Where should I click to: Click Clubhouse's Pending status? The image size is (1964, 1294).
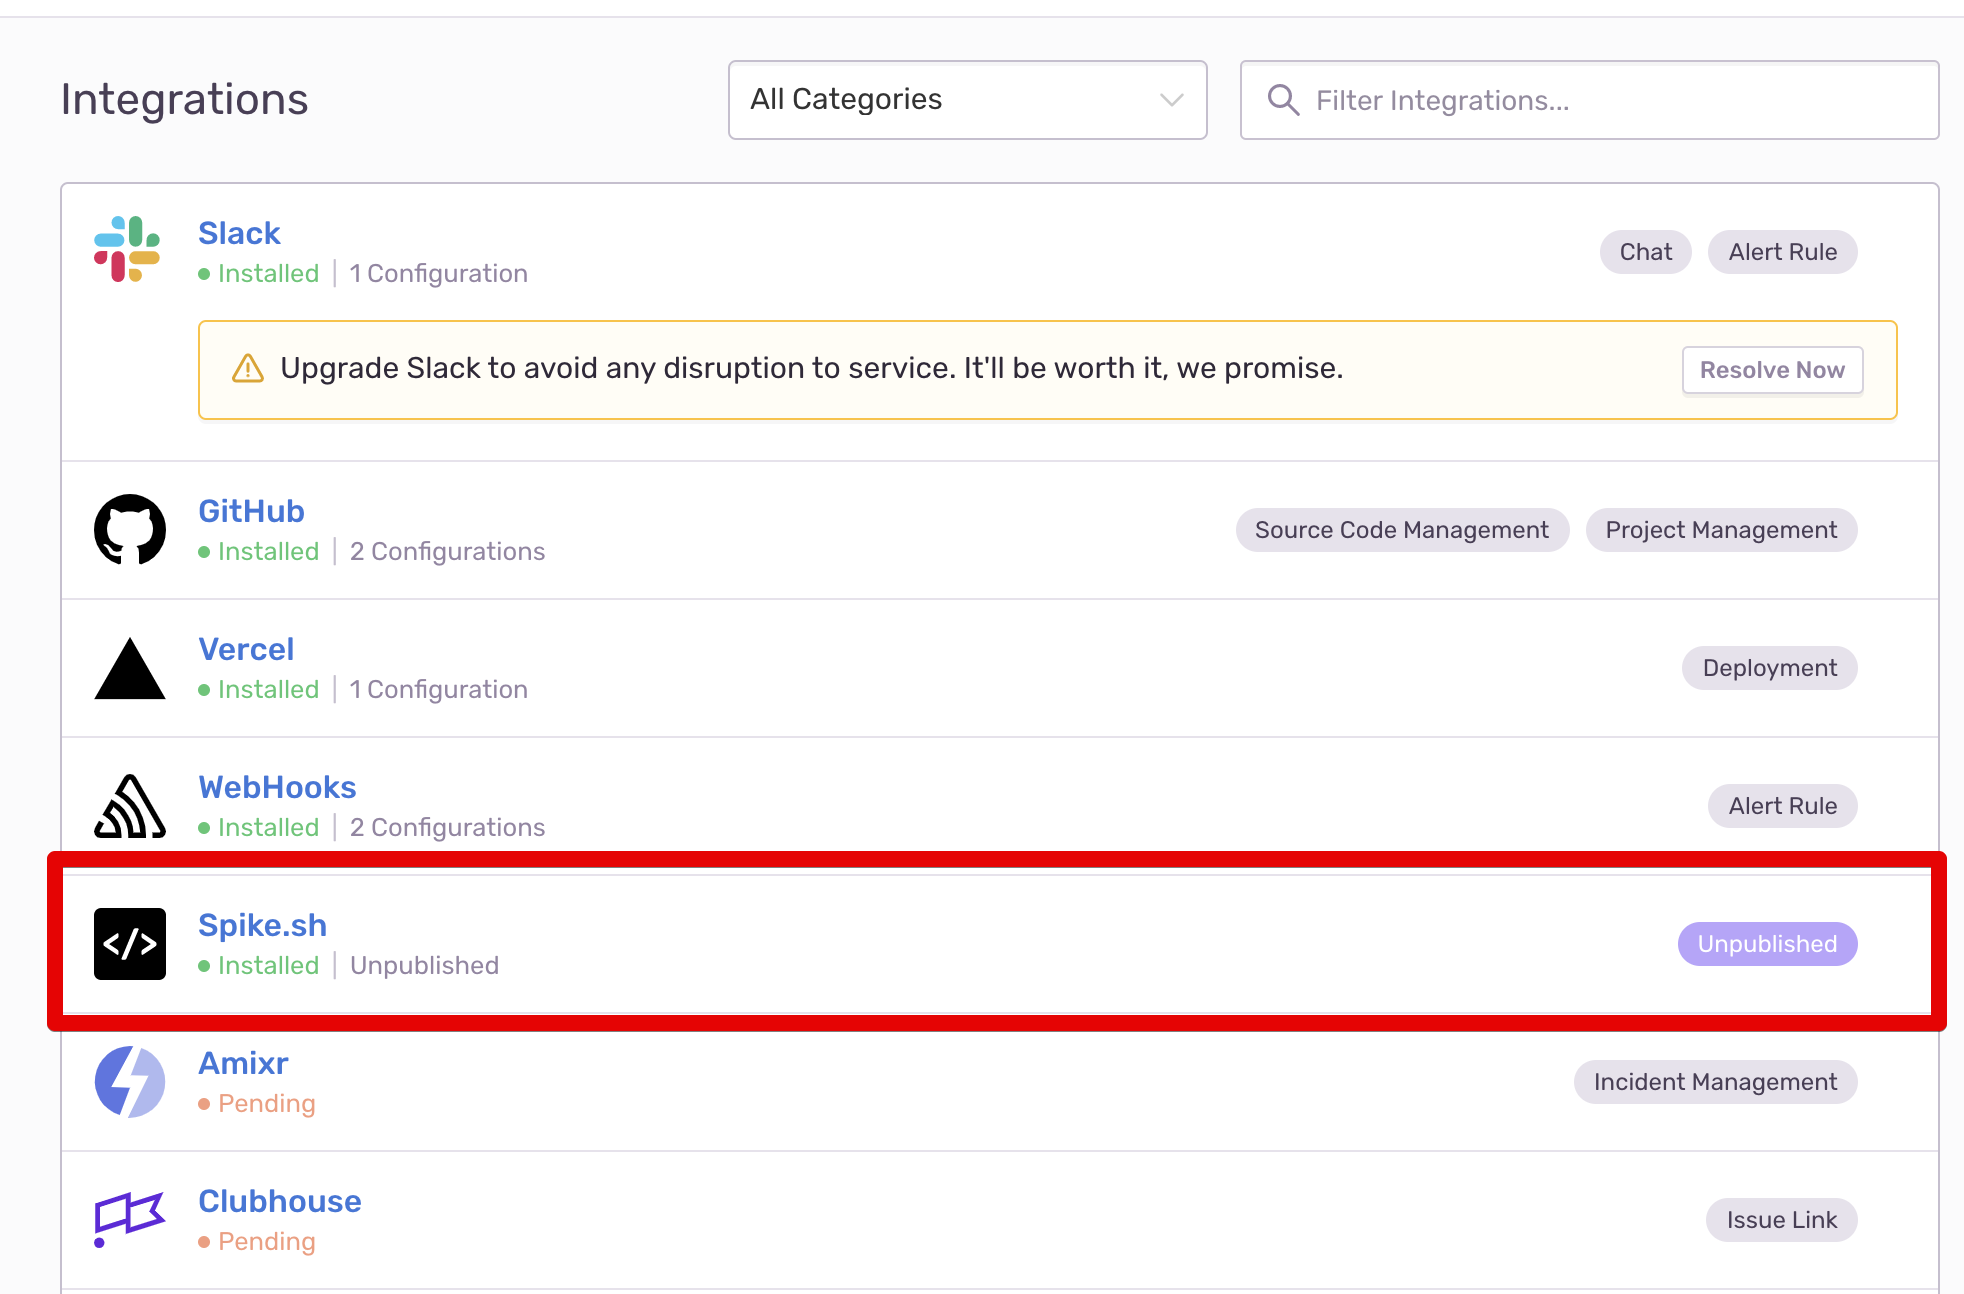pos(257,1241)
